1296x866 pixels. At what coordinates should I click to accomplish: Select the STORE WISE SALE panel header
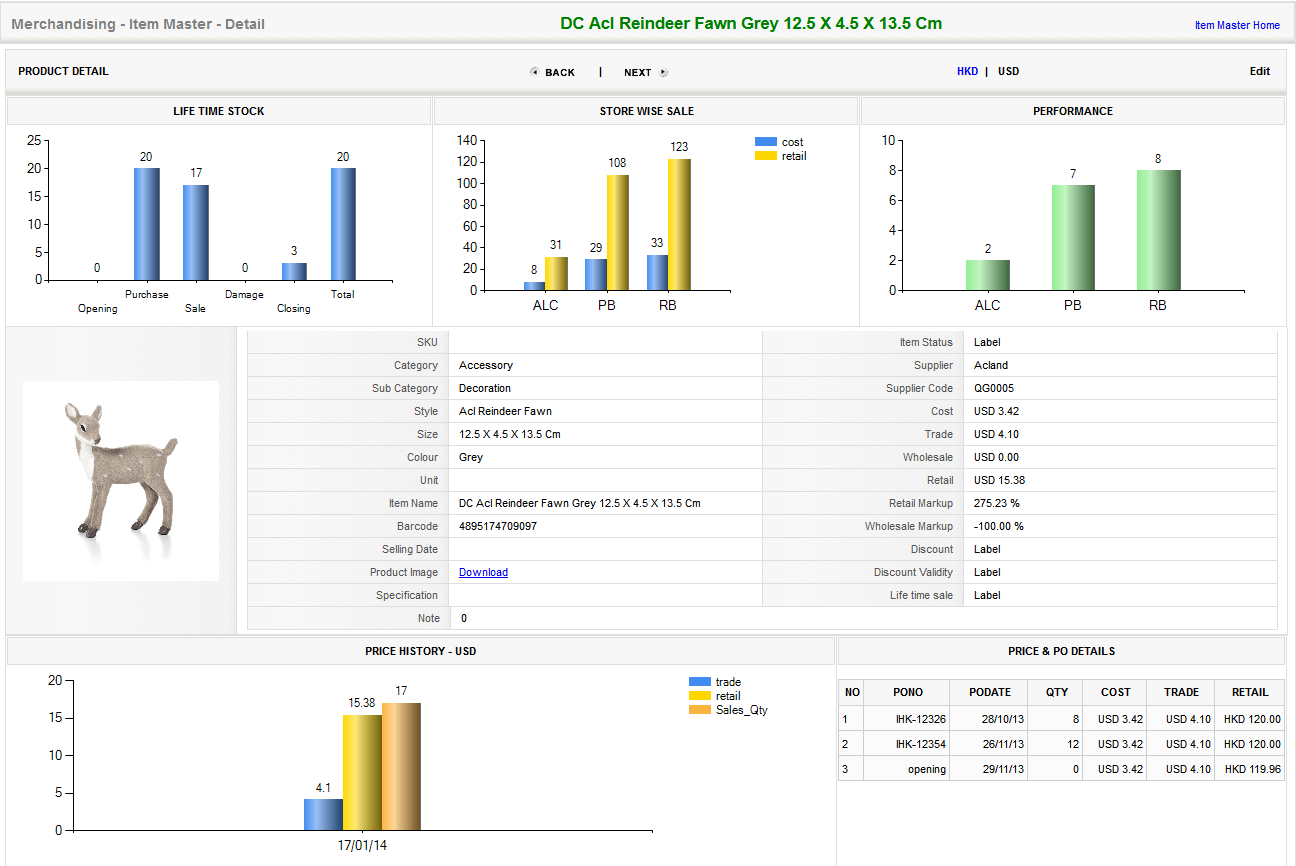point(646,111)
